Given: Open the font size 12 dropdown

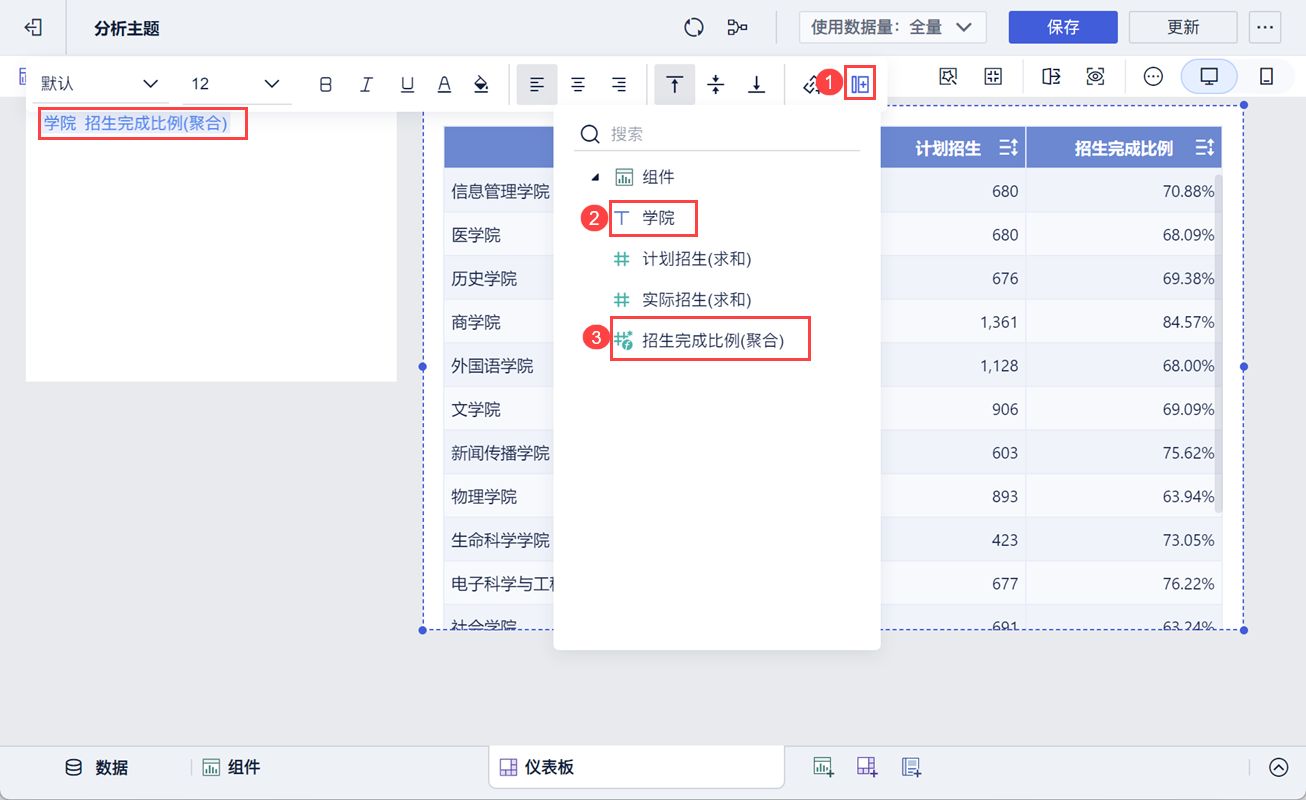Looking at the screenshot, I should click(x=235, y=84).
